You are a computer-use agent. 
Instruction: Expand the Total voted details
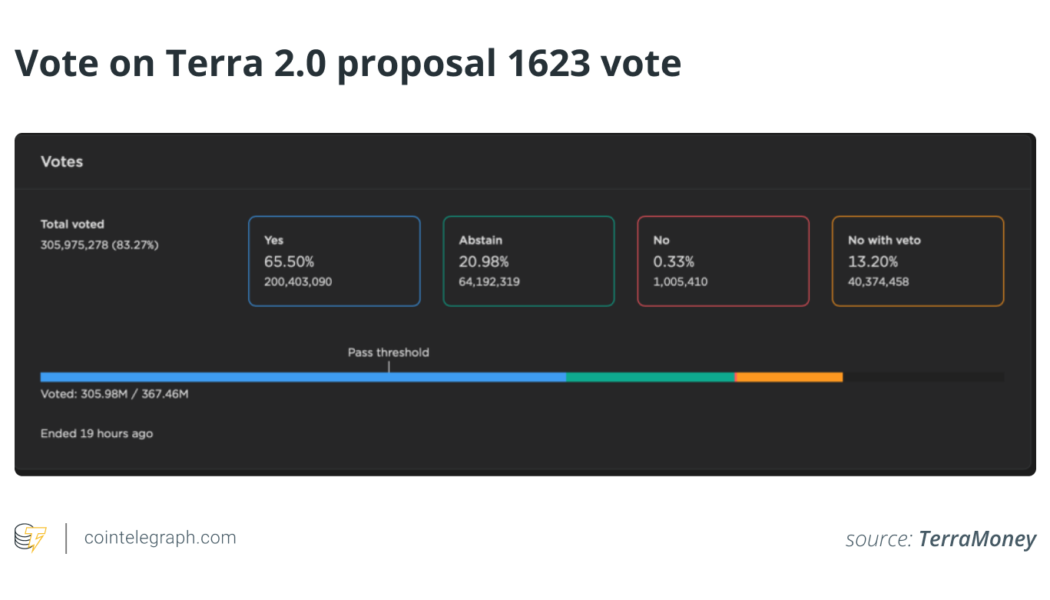[98, 234]
